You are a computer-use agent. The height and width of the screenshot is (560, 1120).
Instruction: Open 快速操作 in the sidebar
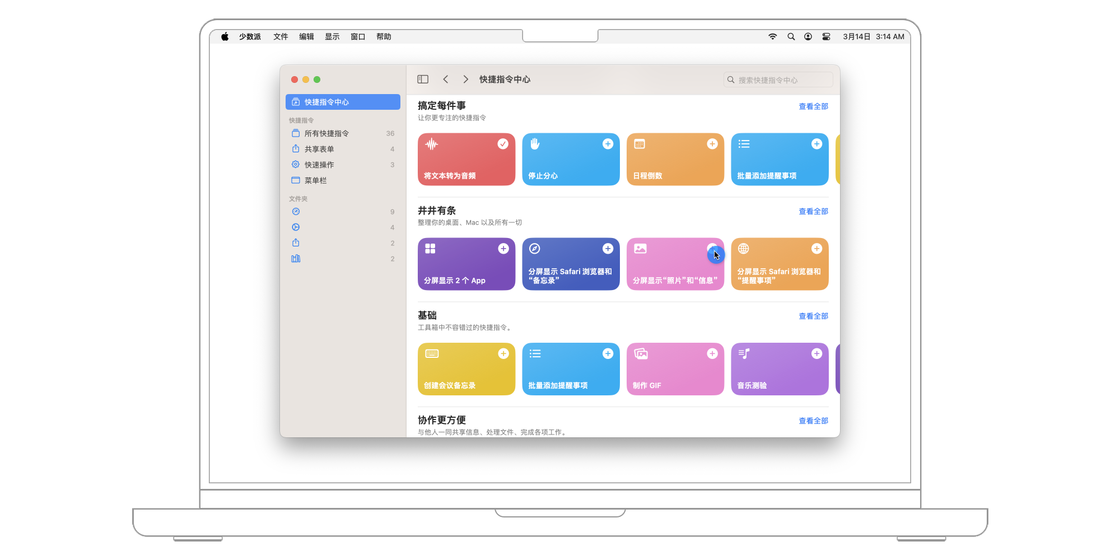[x=343, y=165]
